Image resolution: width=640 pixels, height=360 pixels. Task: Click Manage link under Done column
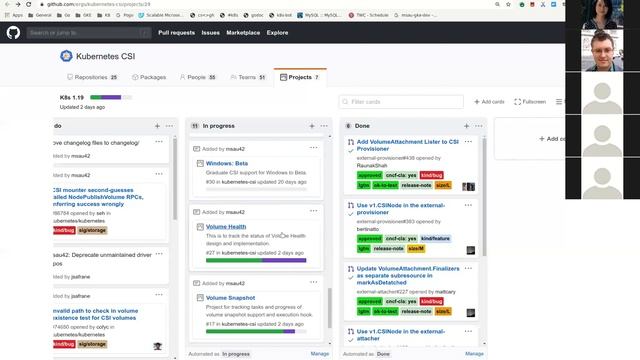click(x=474, y=354)
